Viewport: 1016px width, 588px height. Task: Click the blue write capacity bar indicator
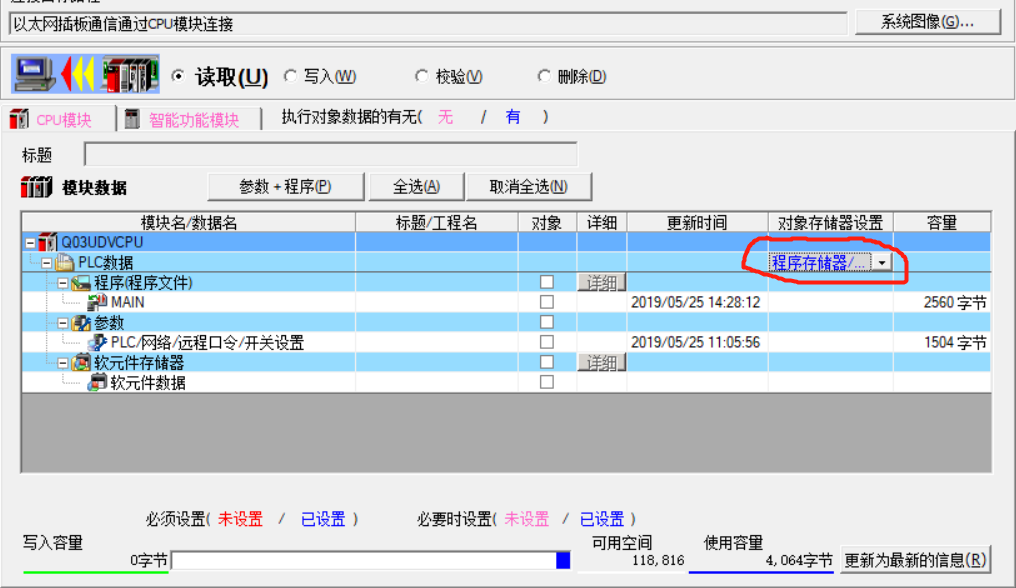pos(563,561)
